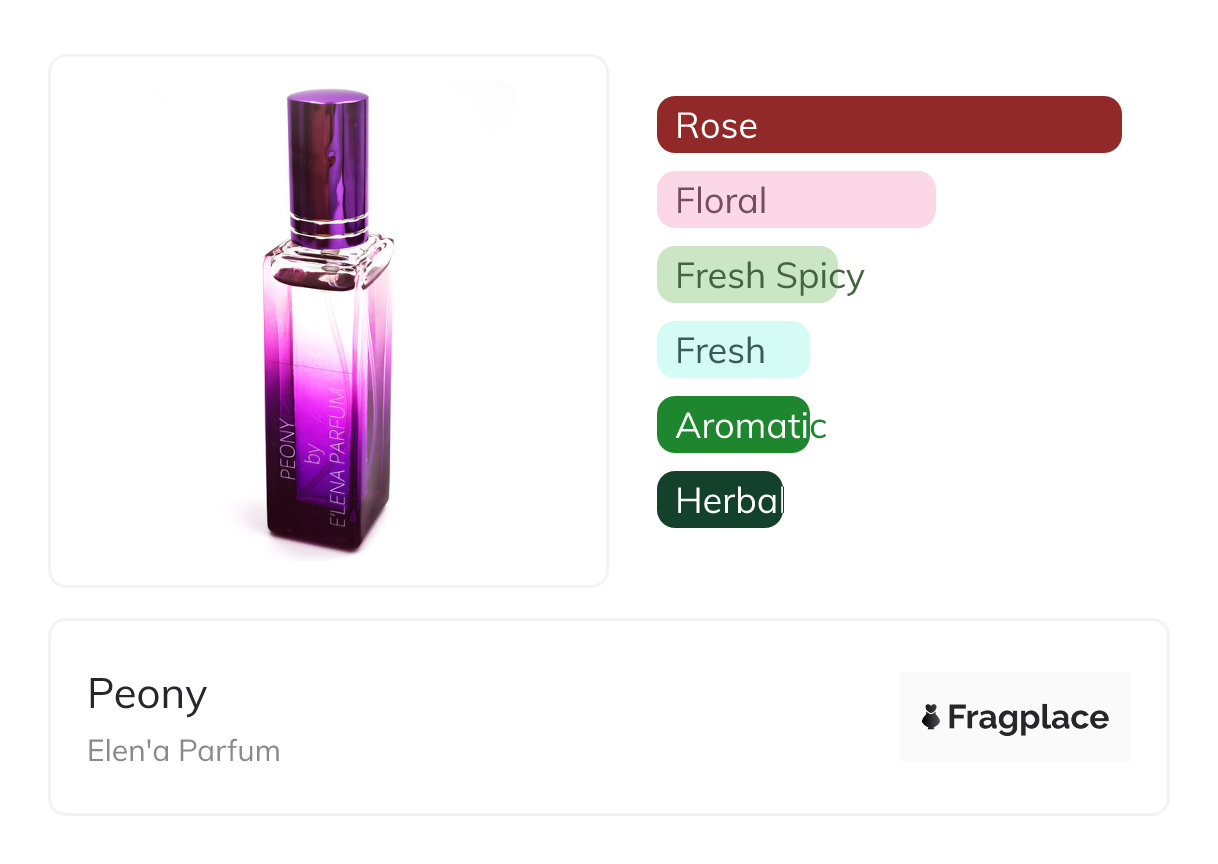Select the dark red Rose accord bar

pyautogui.click(x=889, y=125)
